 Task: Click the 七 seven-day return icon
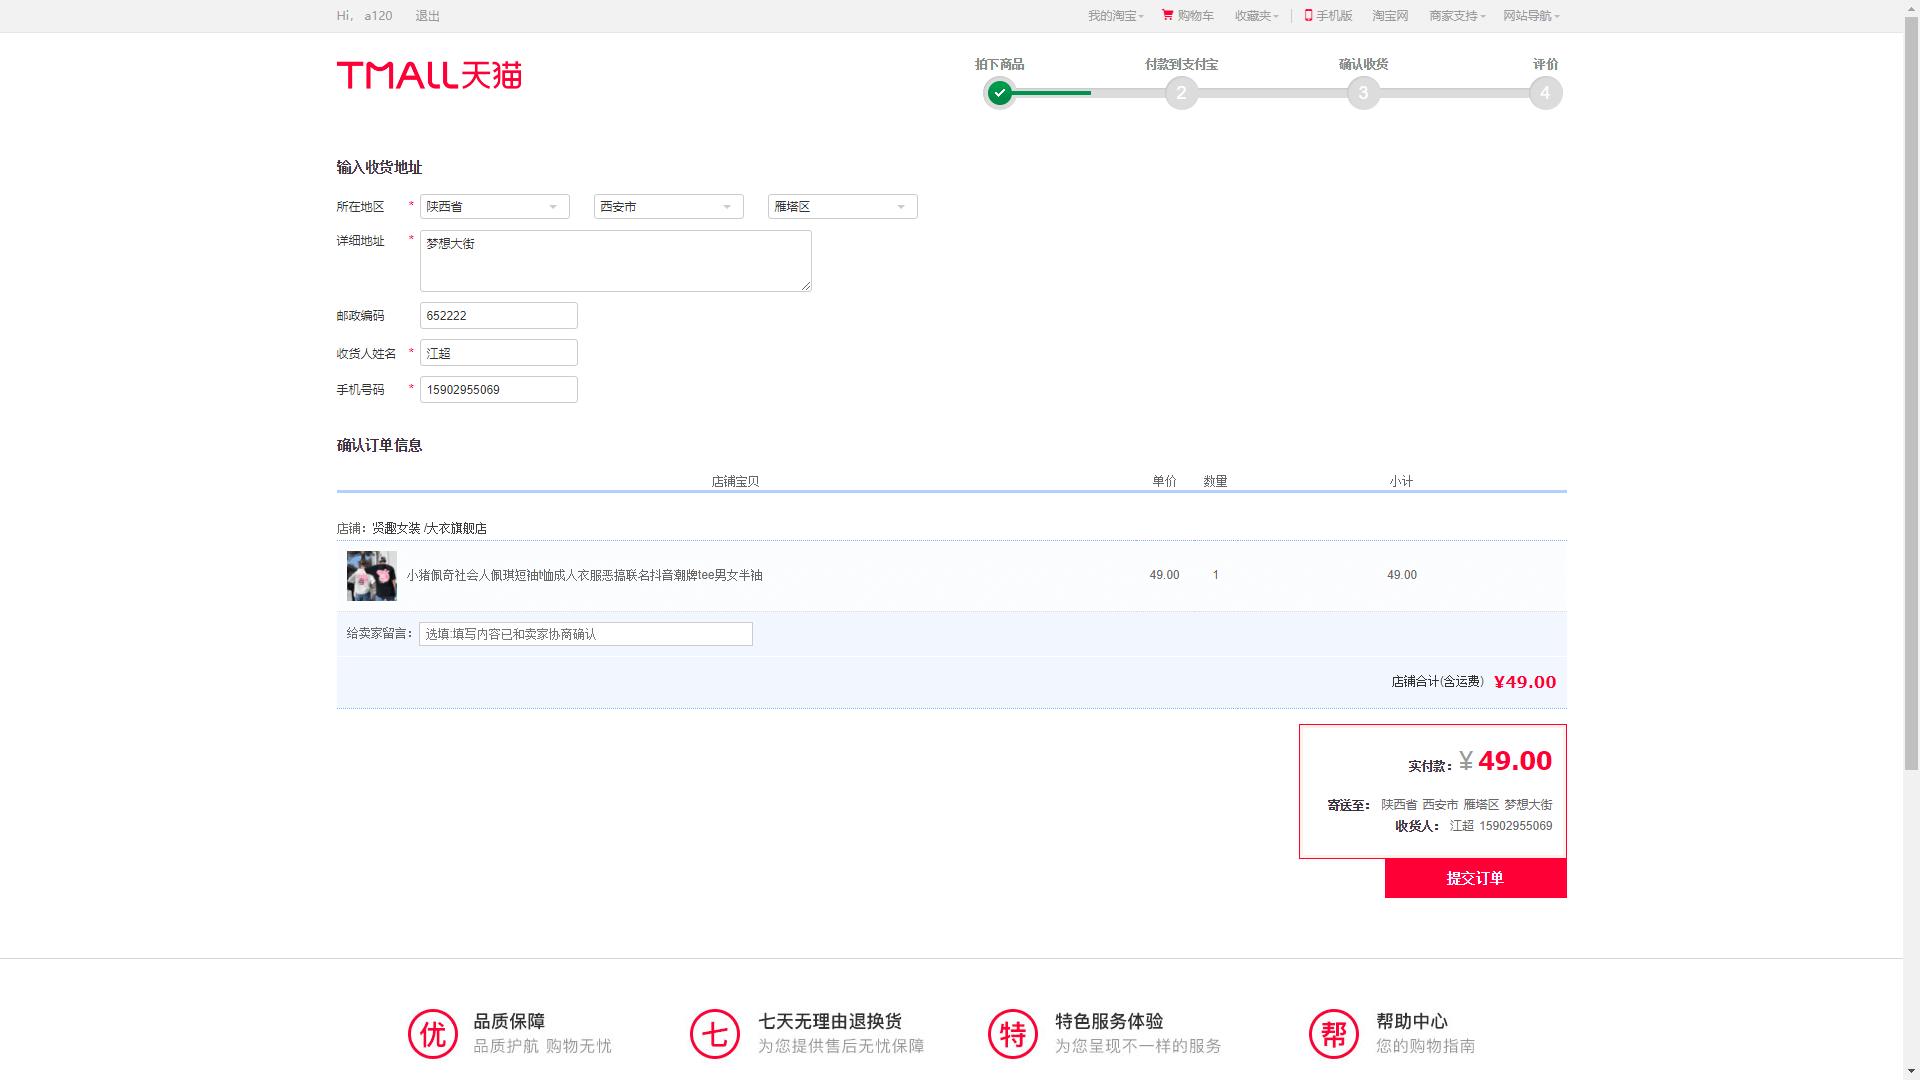pyautogui.click(x=714, y=1033)
